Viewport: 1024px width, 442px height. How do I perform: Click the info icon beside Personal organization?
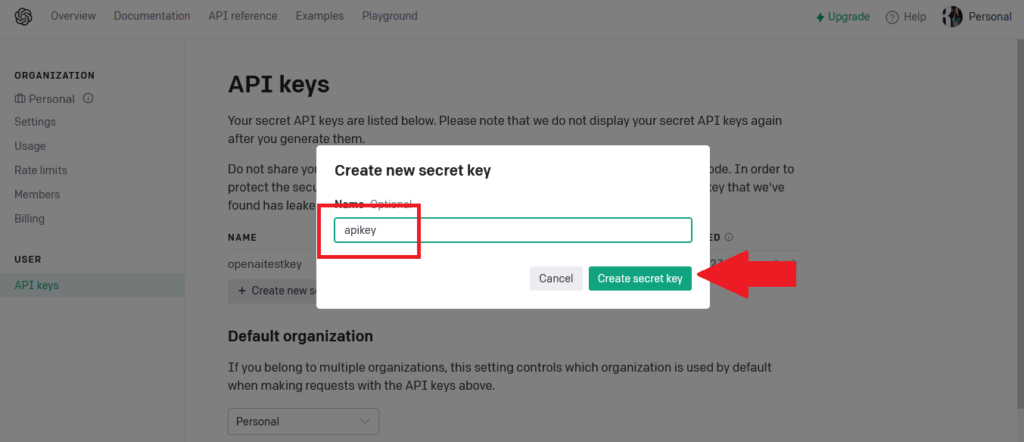(88, 98)
